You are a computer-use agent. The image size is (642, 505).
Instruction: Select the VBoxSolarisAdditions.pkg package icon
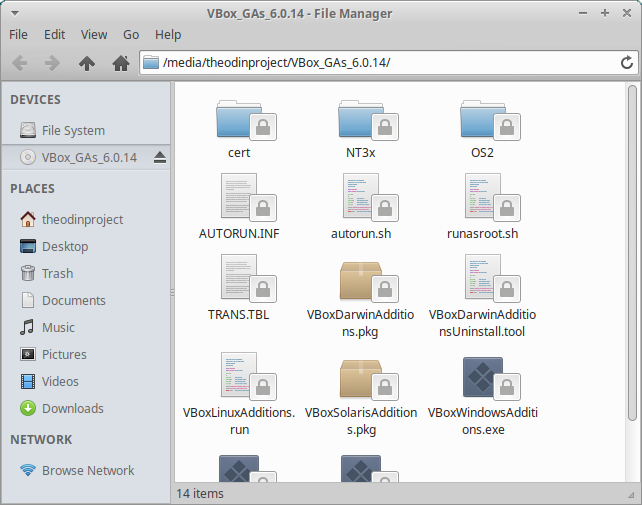pyautogui.click(x=361, y=378)
